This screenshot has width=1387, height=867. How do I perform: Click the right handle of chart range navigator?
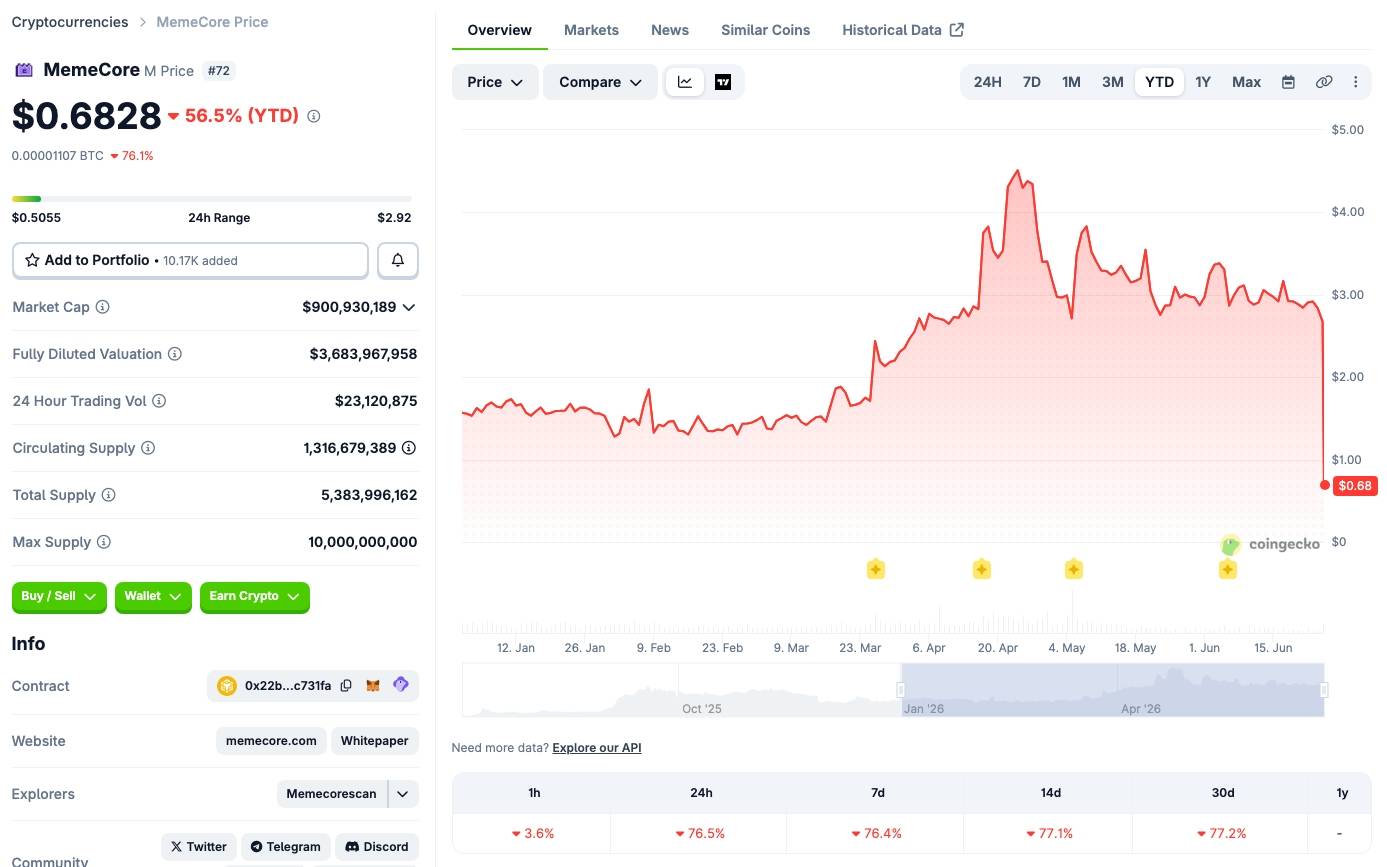[x=1324, y=690]
